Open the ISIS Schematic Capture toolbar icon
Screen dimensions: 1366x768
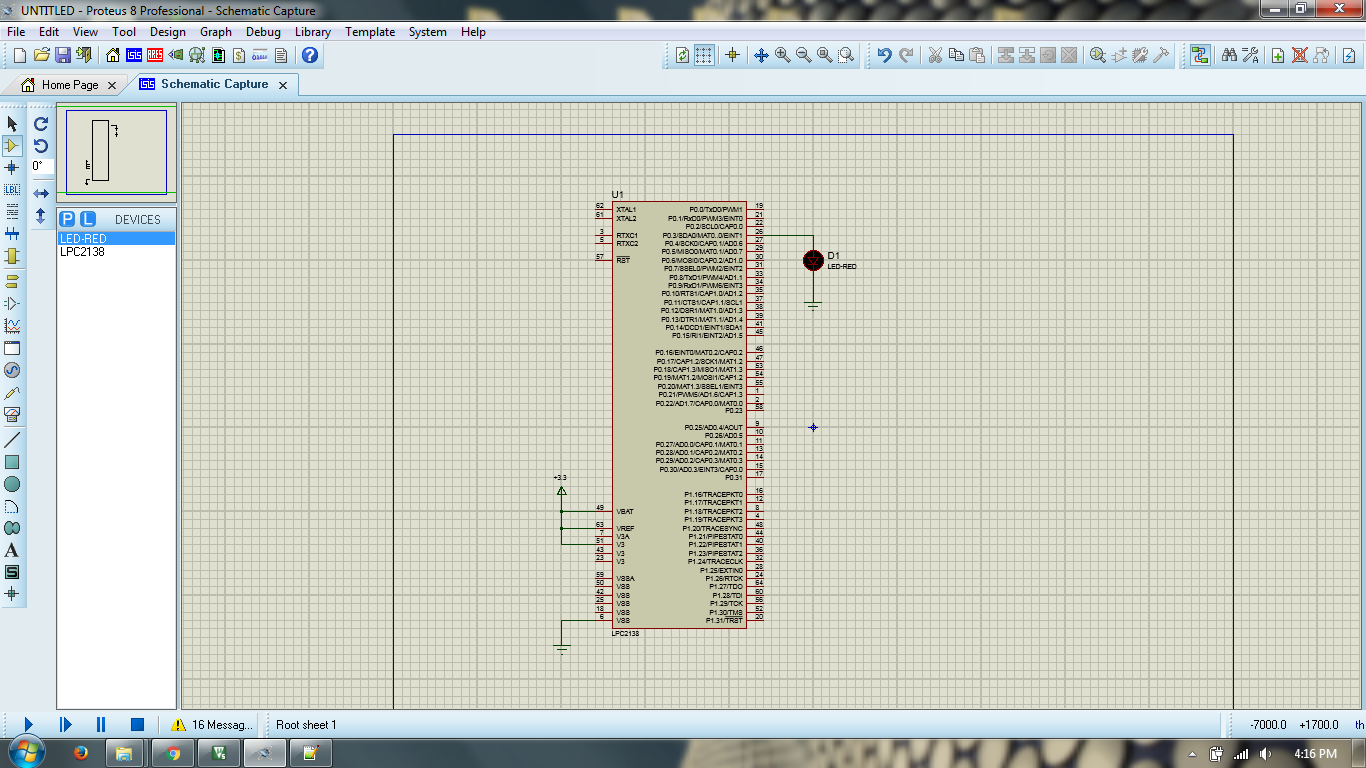click(134, 55)
